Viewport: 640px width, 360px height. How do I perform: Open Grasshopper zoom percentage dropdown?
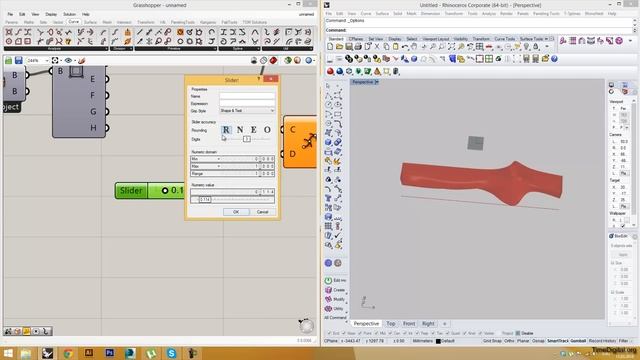(47, 60)
